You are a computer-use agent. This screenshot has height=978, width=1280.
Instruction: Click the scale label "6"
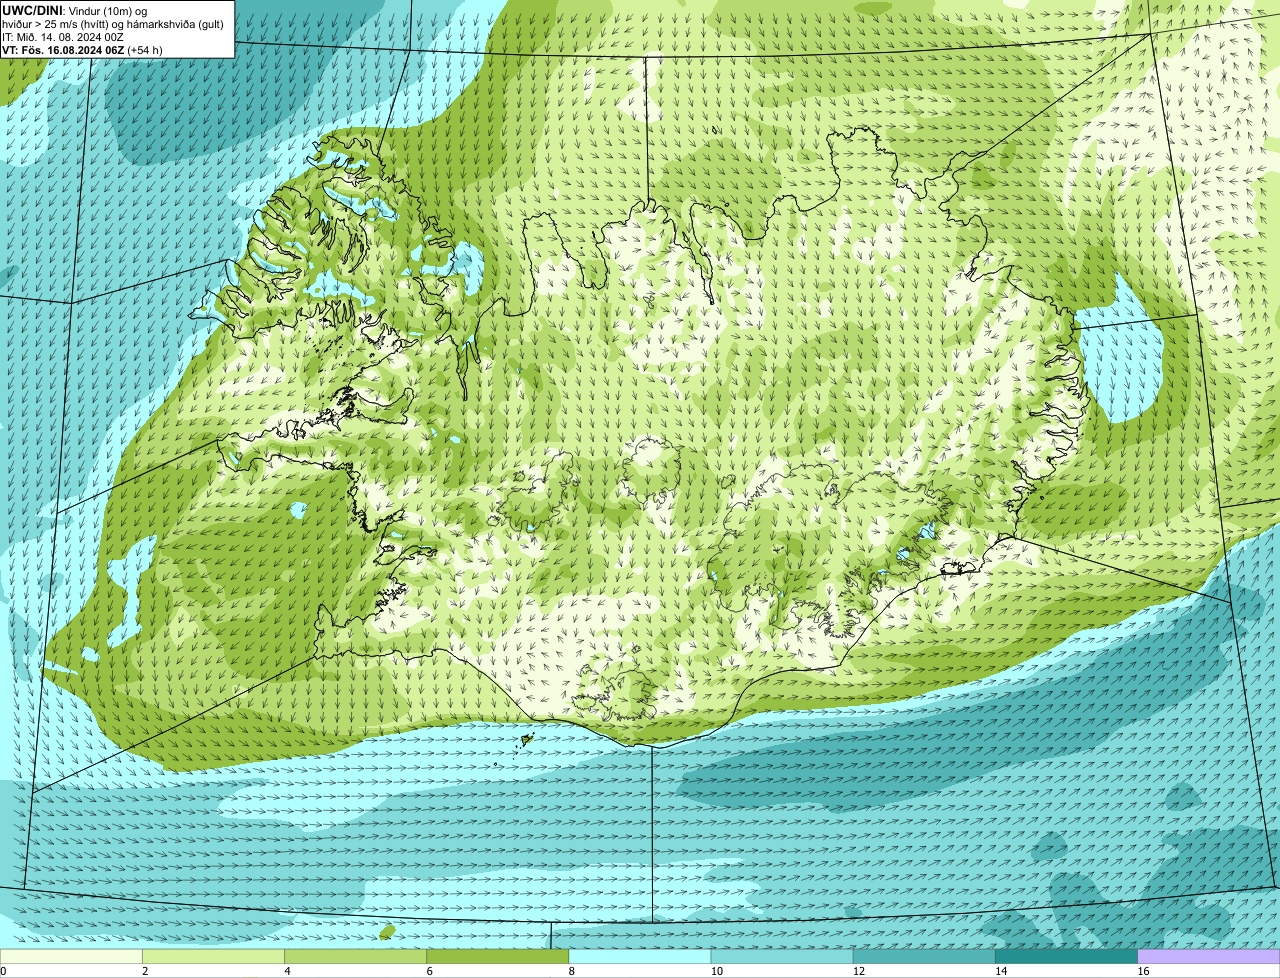(x=429, y=971)
